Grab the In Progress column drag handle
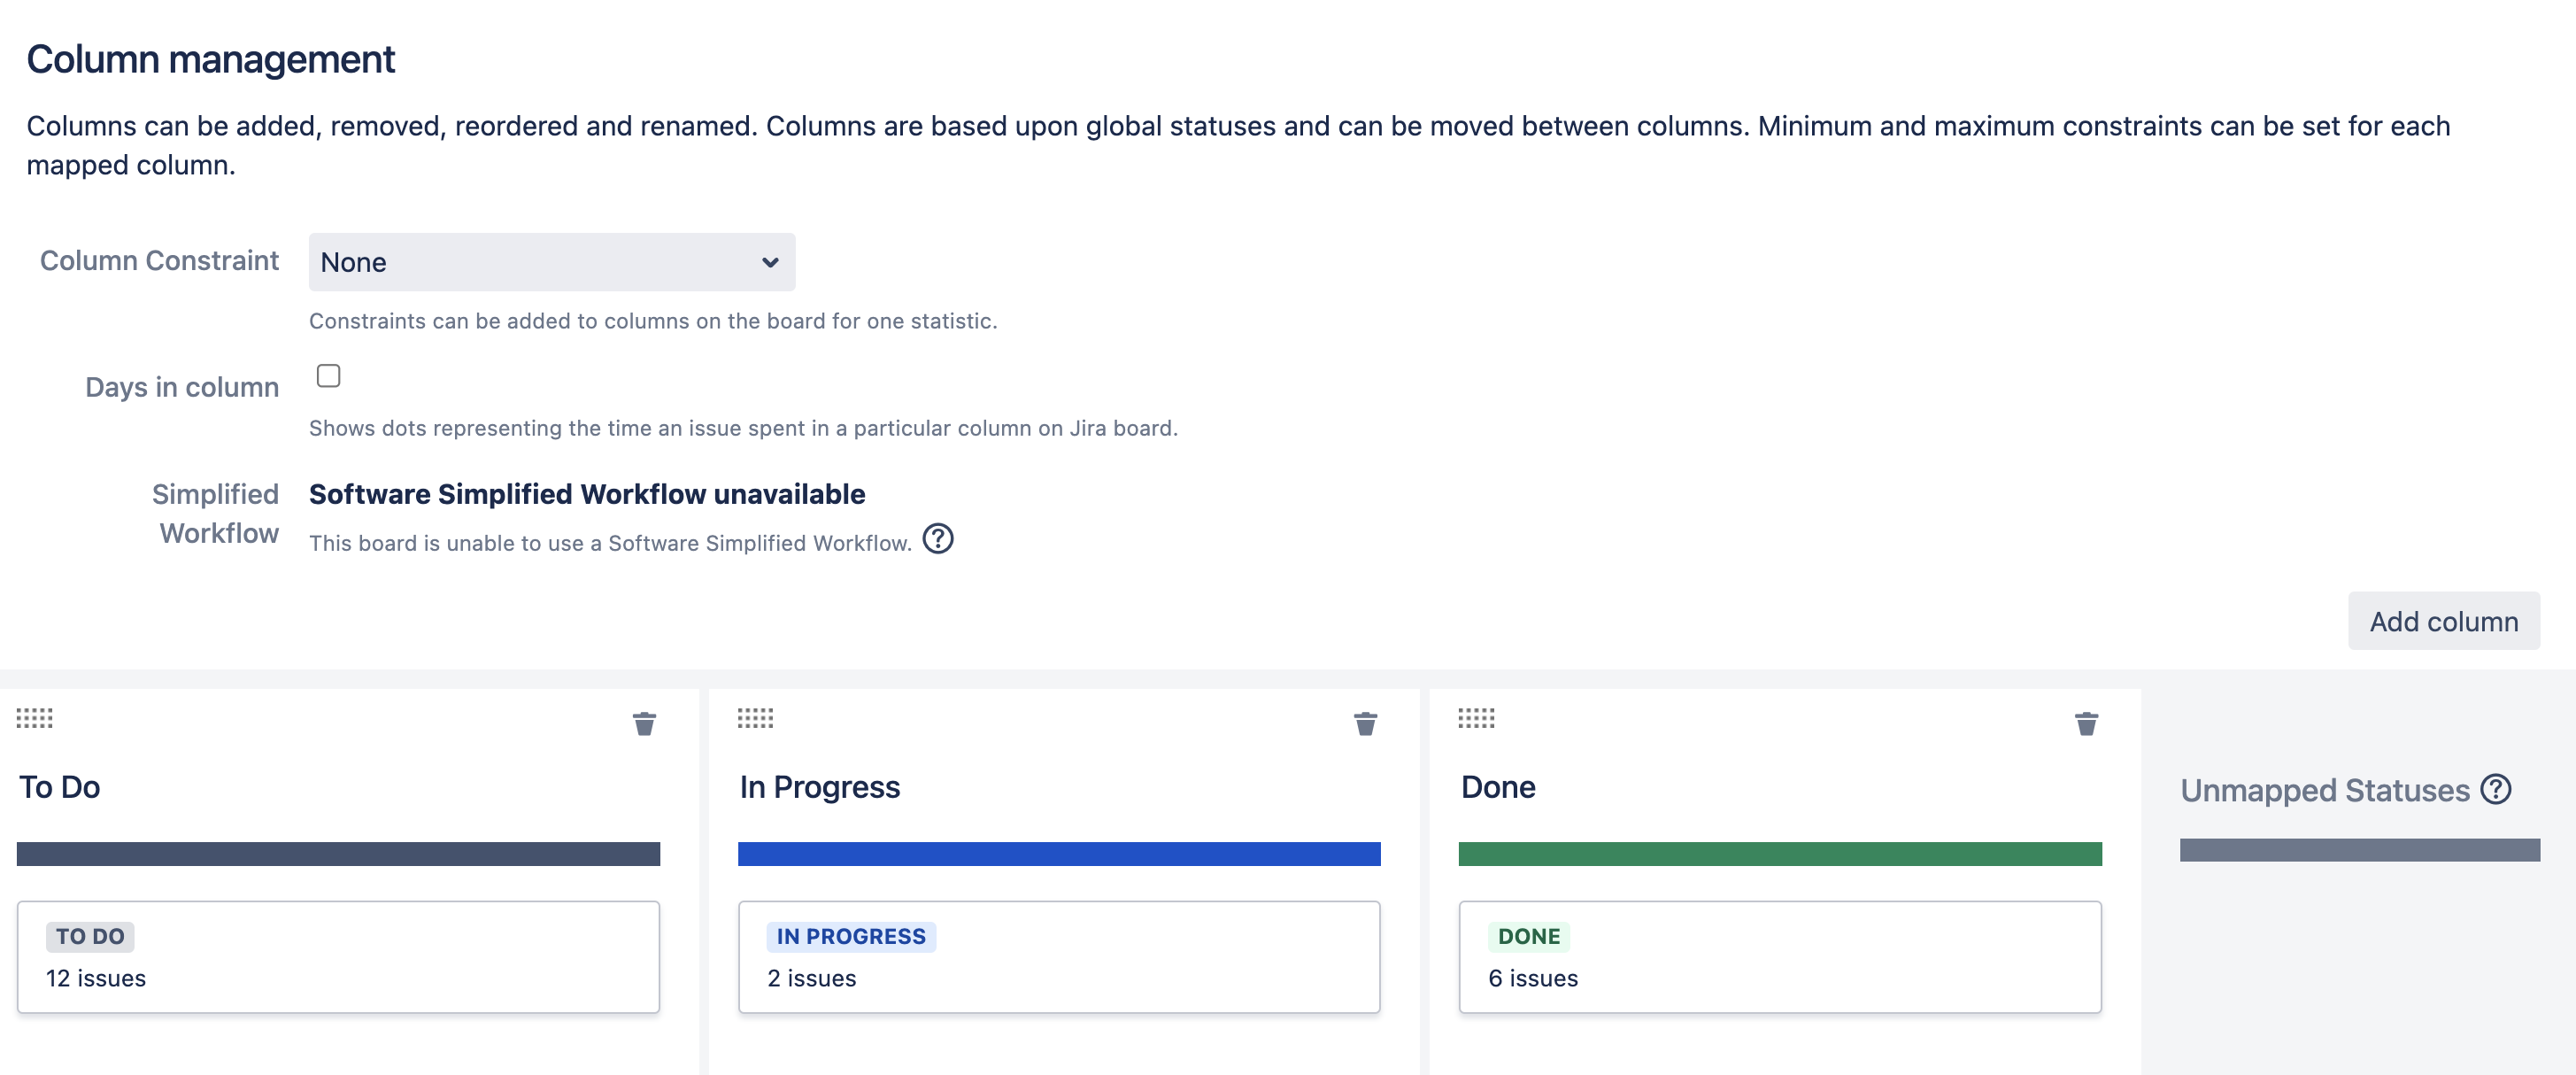The image size is (2576, 1075). click(x=756, y=718)
